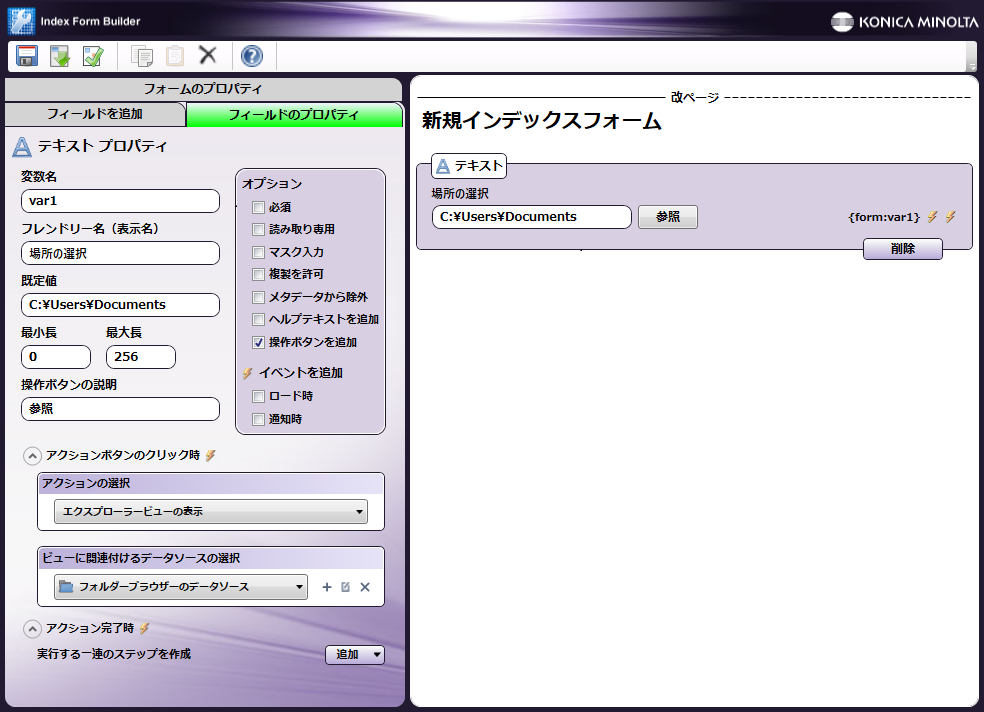This screenshot has width=984, height=712.
Task: Switch to the フィールドを追加 tab
Action: click(x=95, y=115)
